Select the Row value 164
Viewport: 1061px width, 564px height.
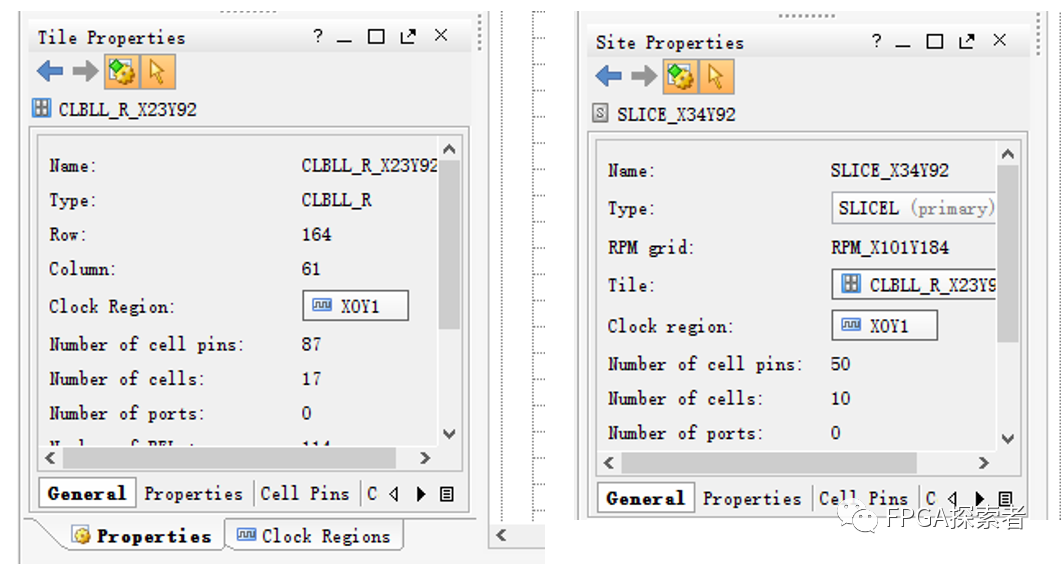click(316, 235)
